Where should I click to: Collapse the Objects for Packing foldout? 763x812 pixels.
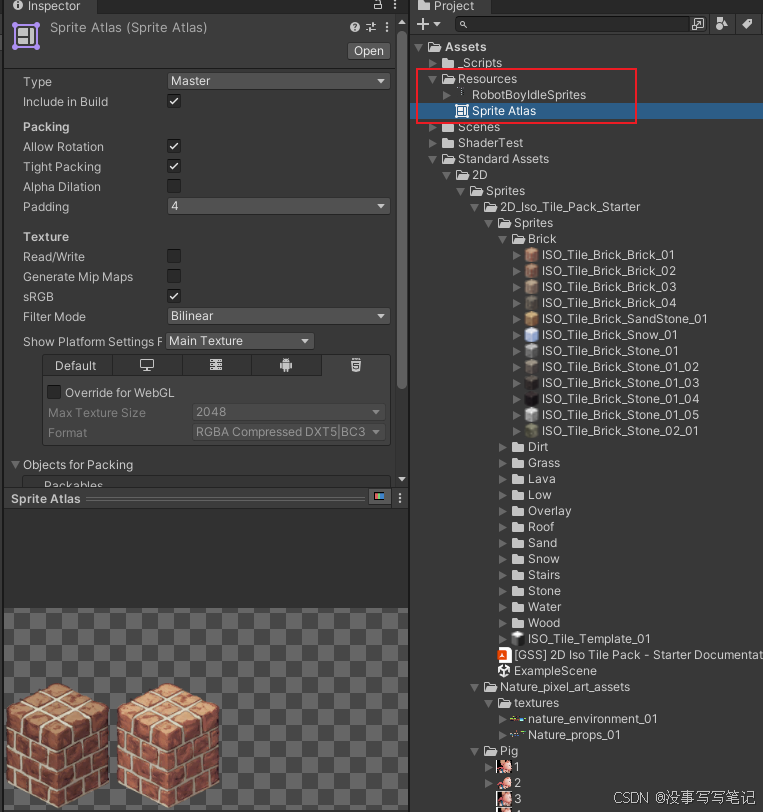click(x=16, y=465)
